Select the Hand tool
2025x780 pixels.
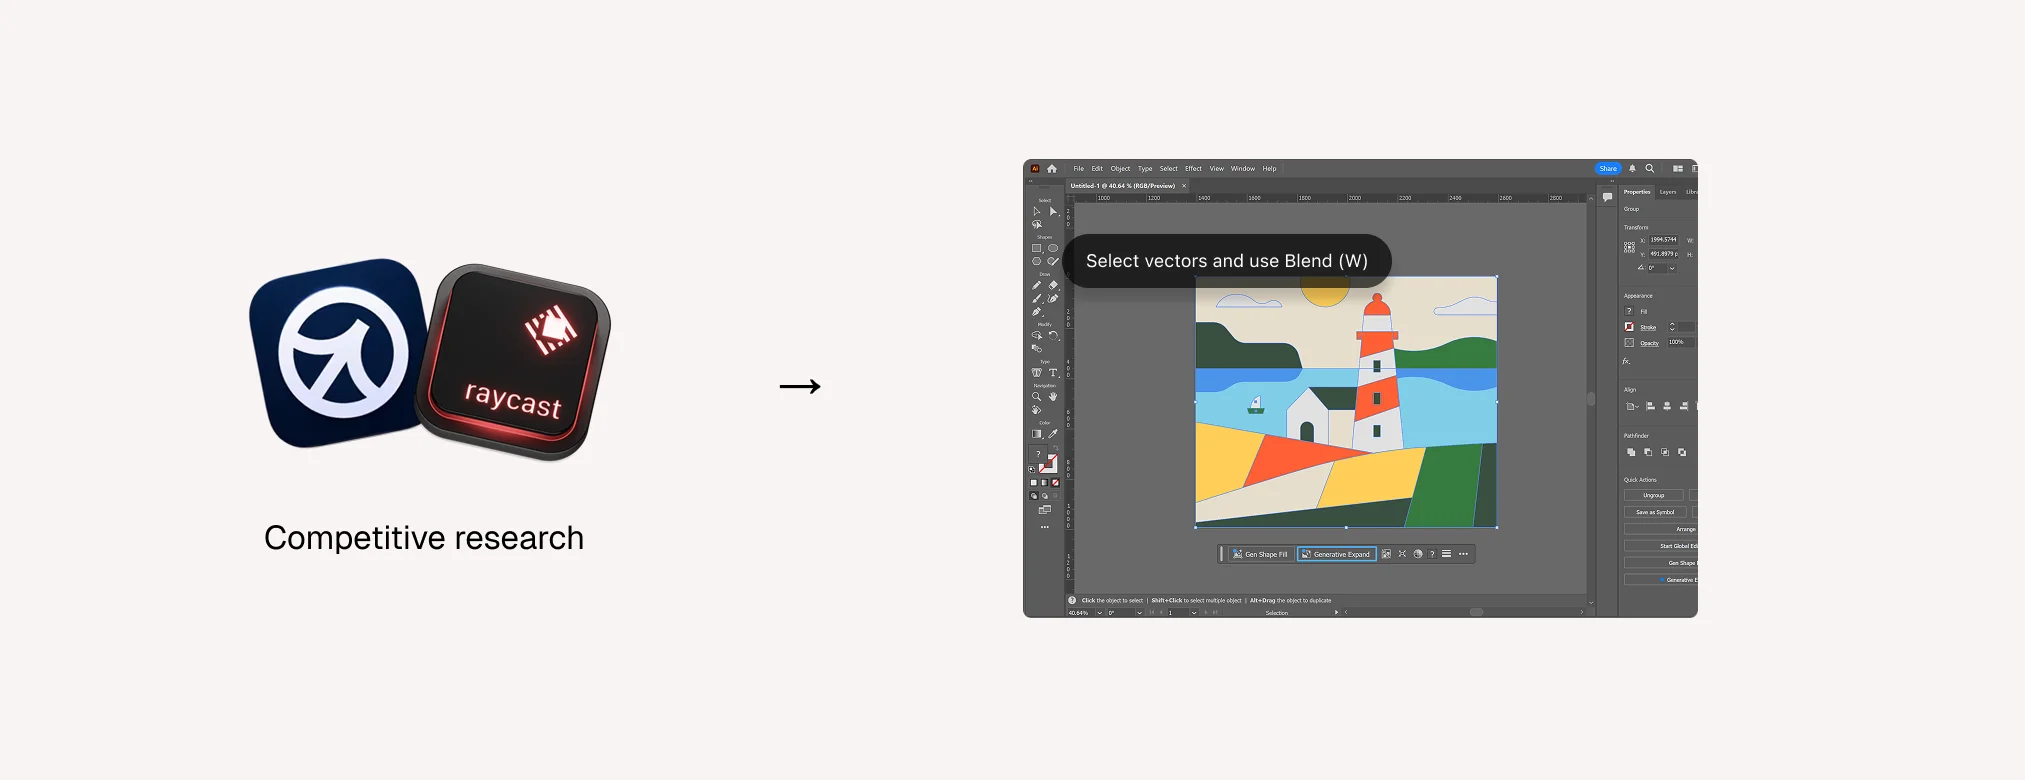coord(1053,397)
